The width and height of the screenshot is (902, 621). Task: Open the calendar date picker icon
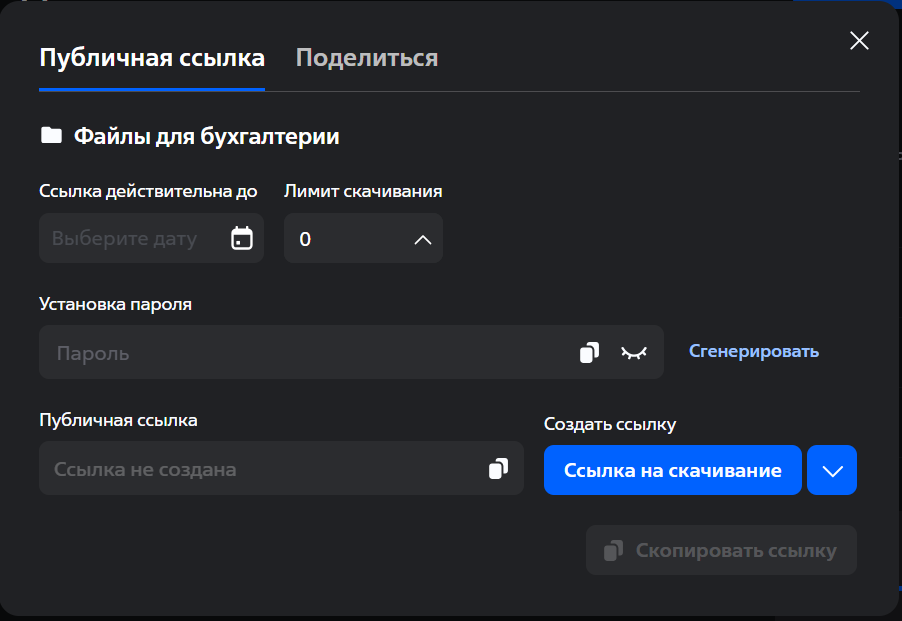point(242,238)
